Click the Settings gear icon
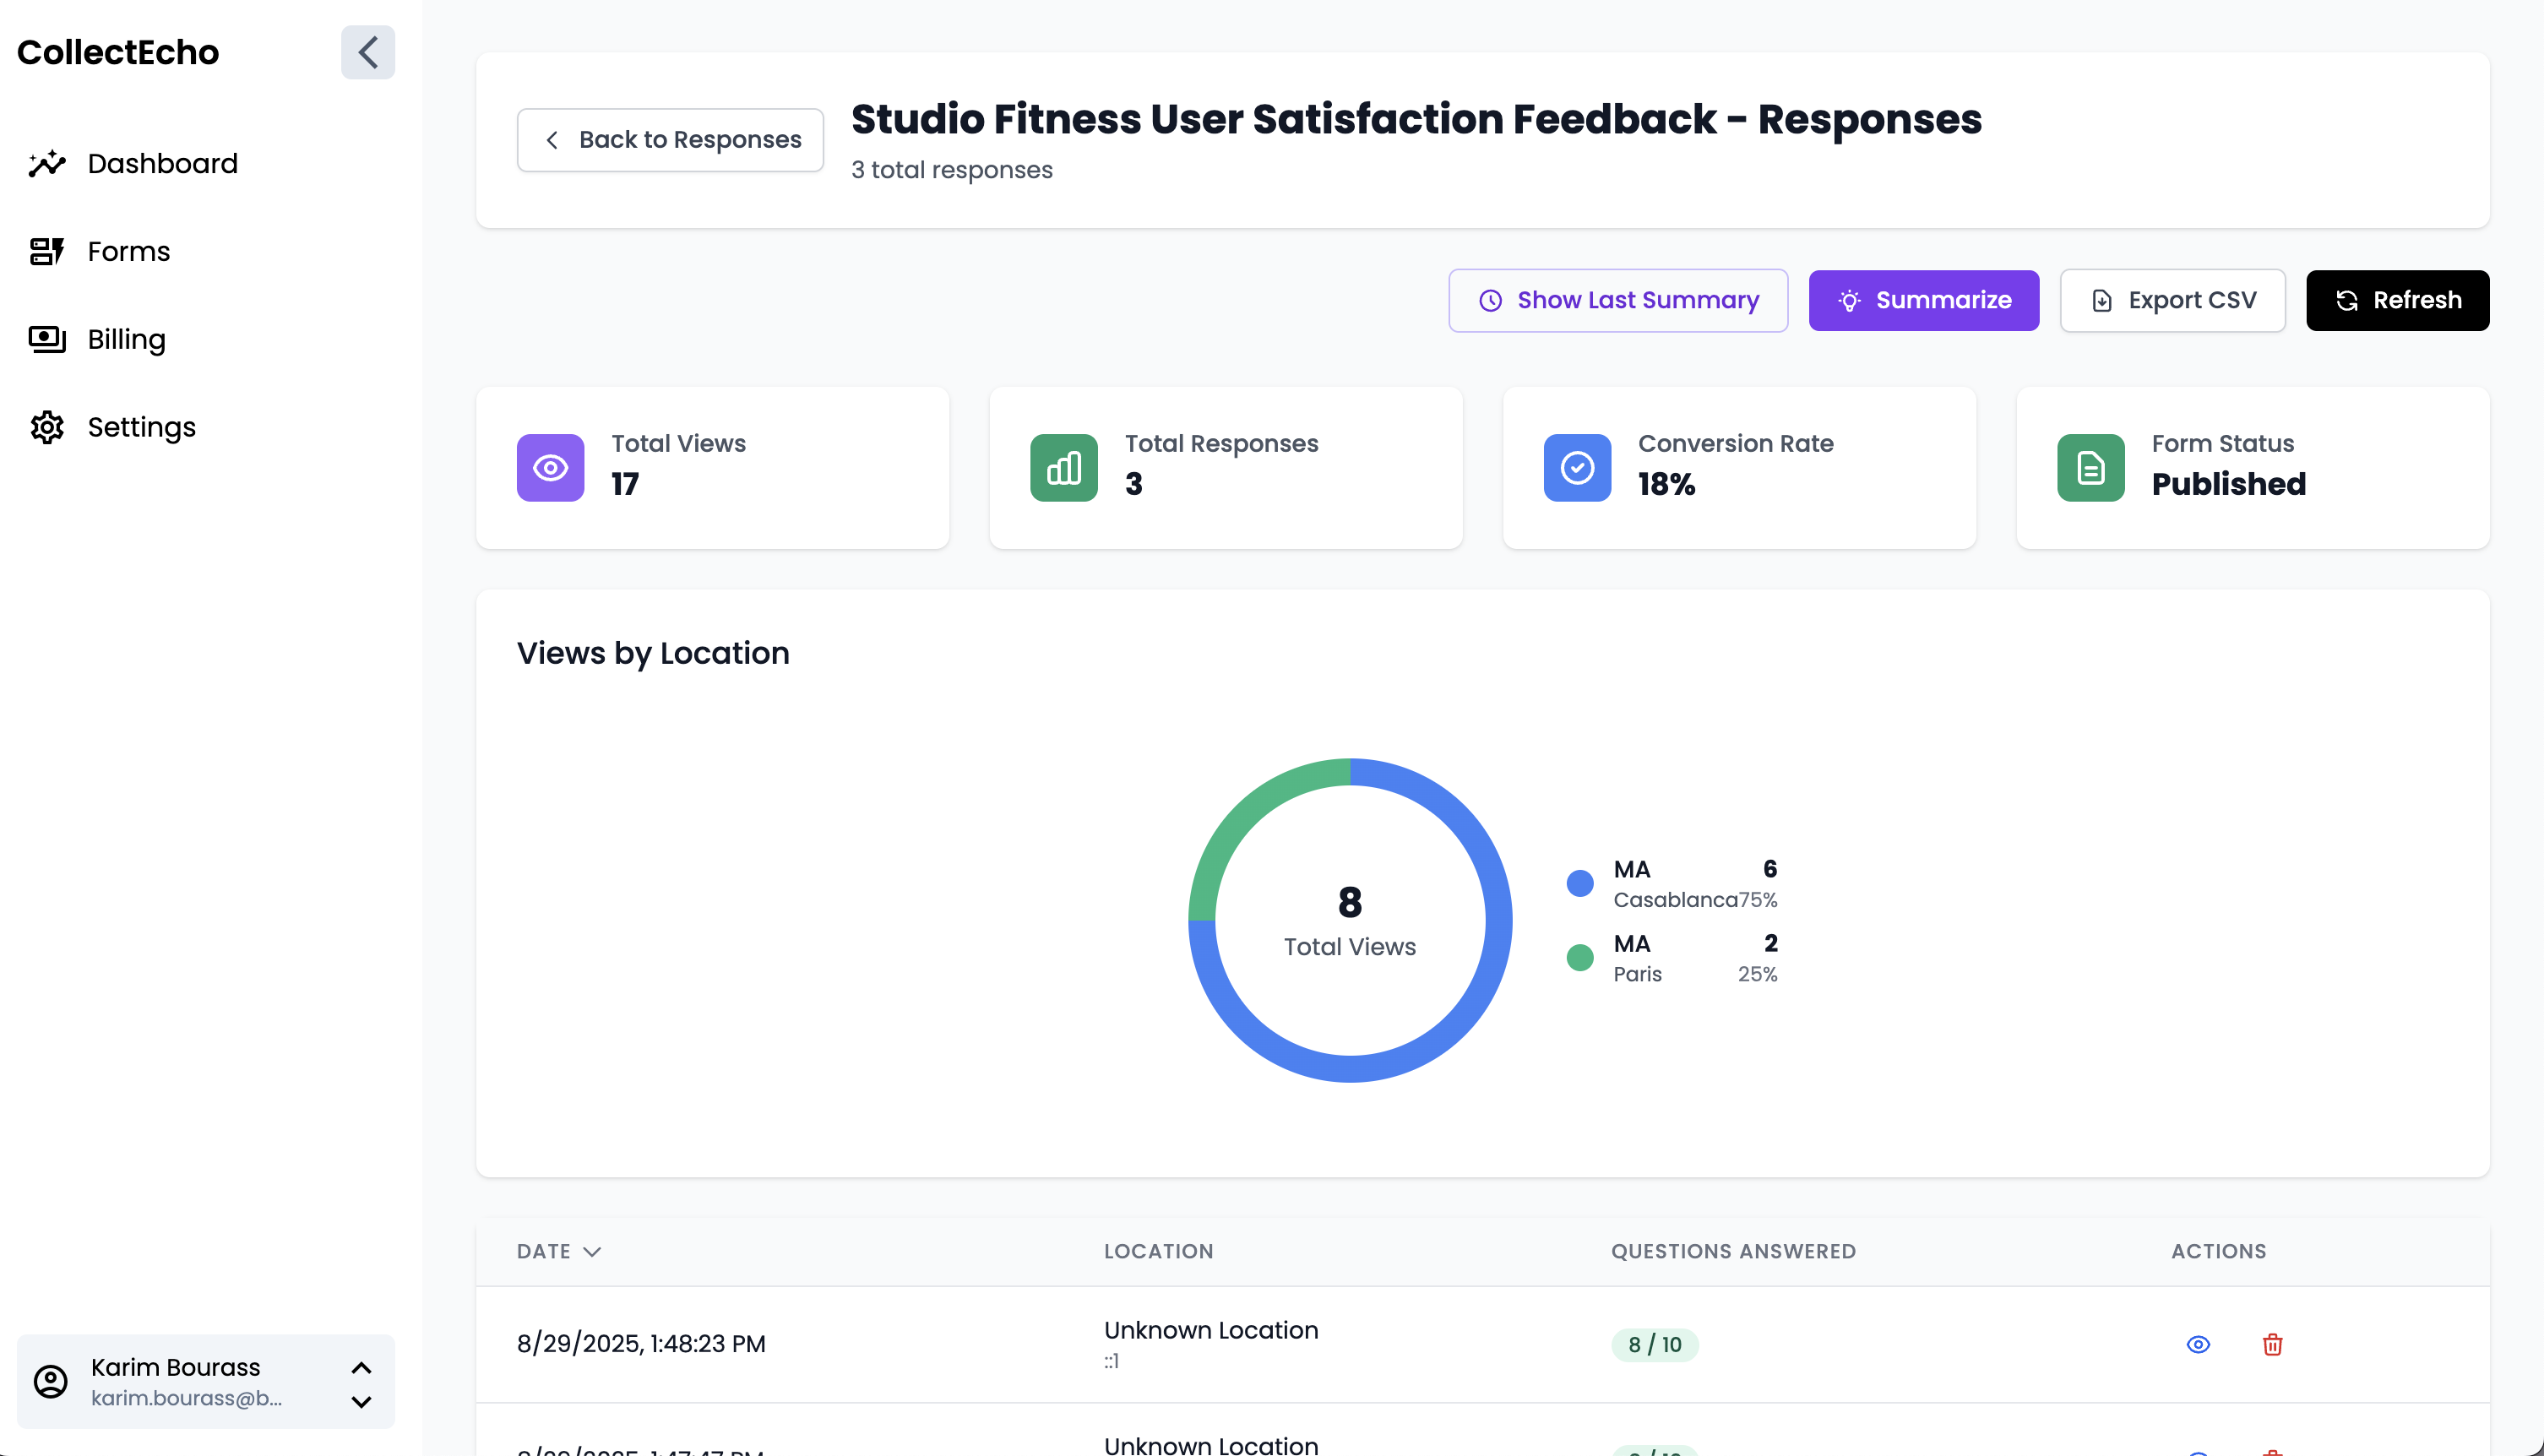2544x1456 pixels. pyautogui.click(x=47, y=427)
